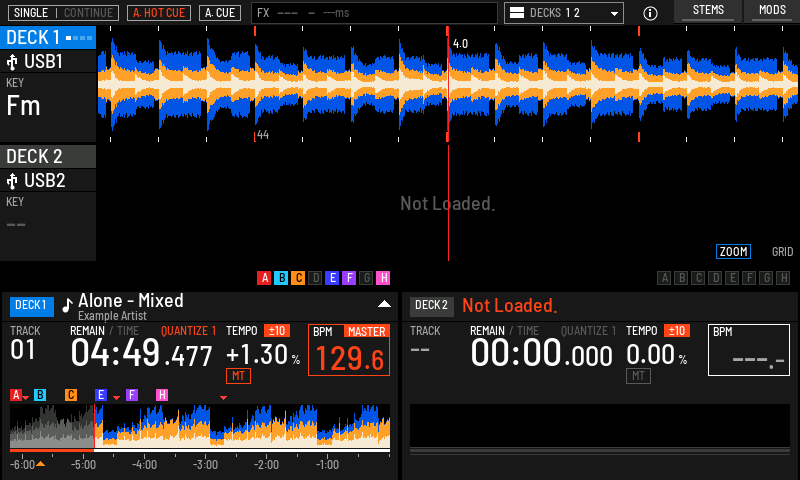
Task: Click track title Alone - Mixed
Action: click(x=131, y=301)
